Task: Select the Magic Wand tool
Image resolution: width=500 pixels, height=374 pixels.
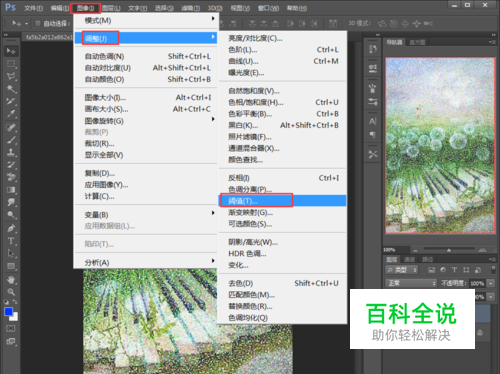Action: (11, 89)
